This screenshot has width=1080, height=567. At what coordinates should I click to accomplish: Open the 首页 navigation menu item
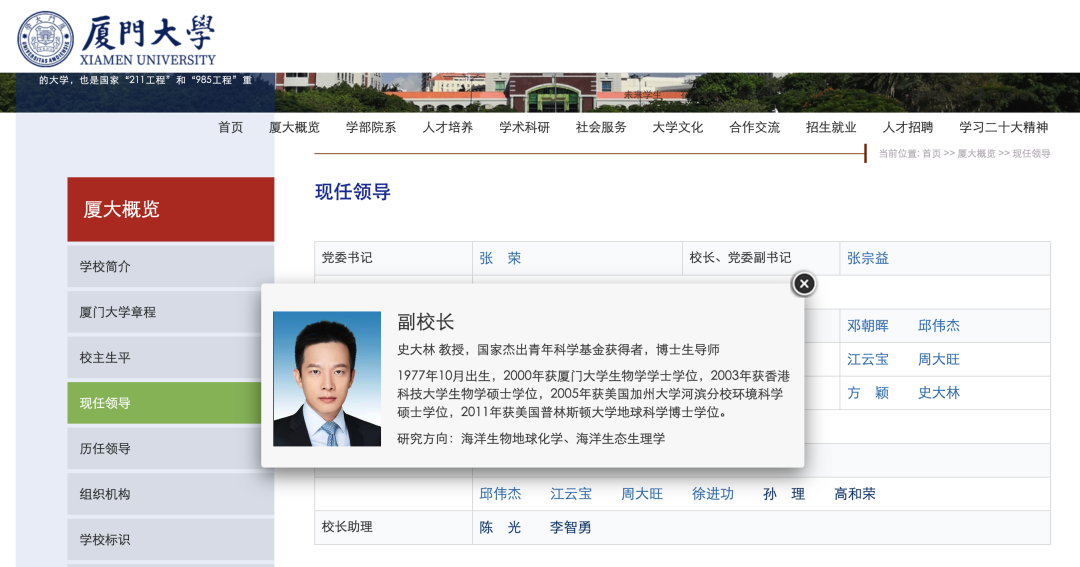tap(231, 127)
